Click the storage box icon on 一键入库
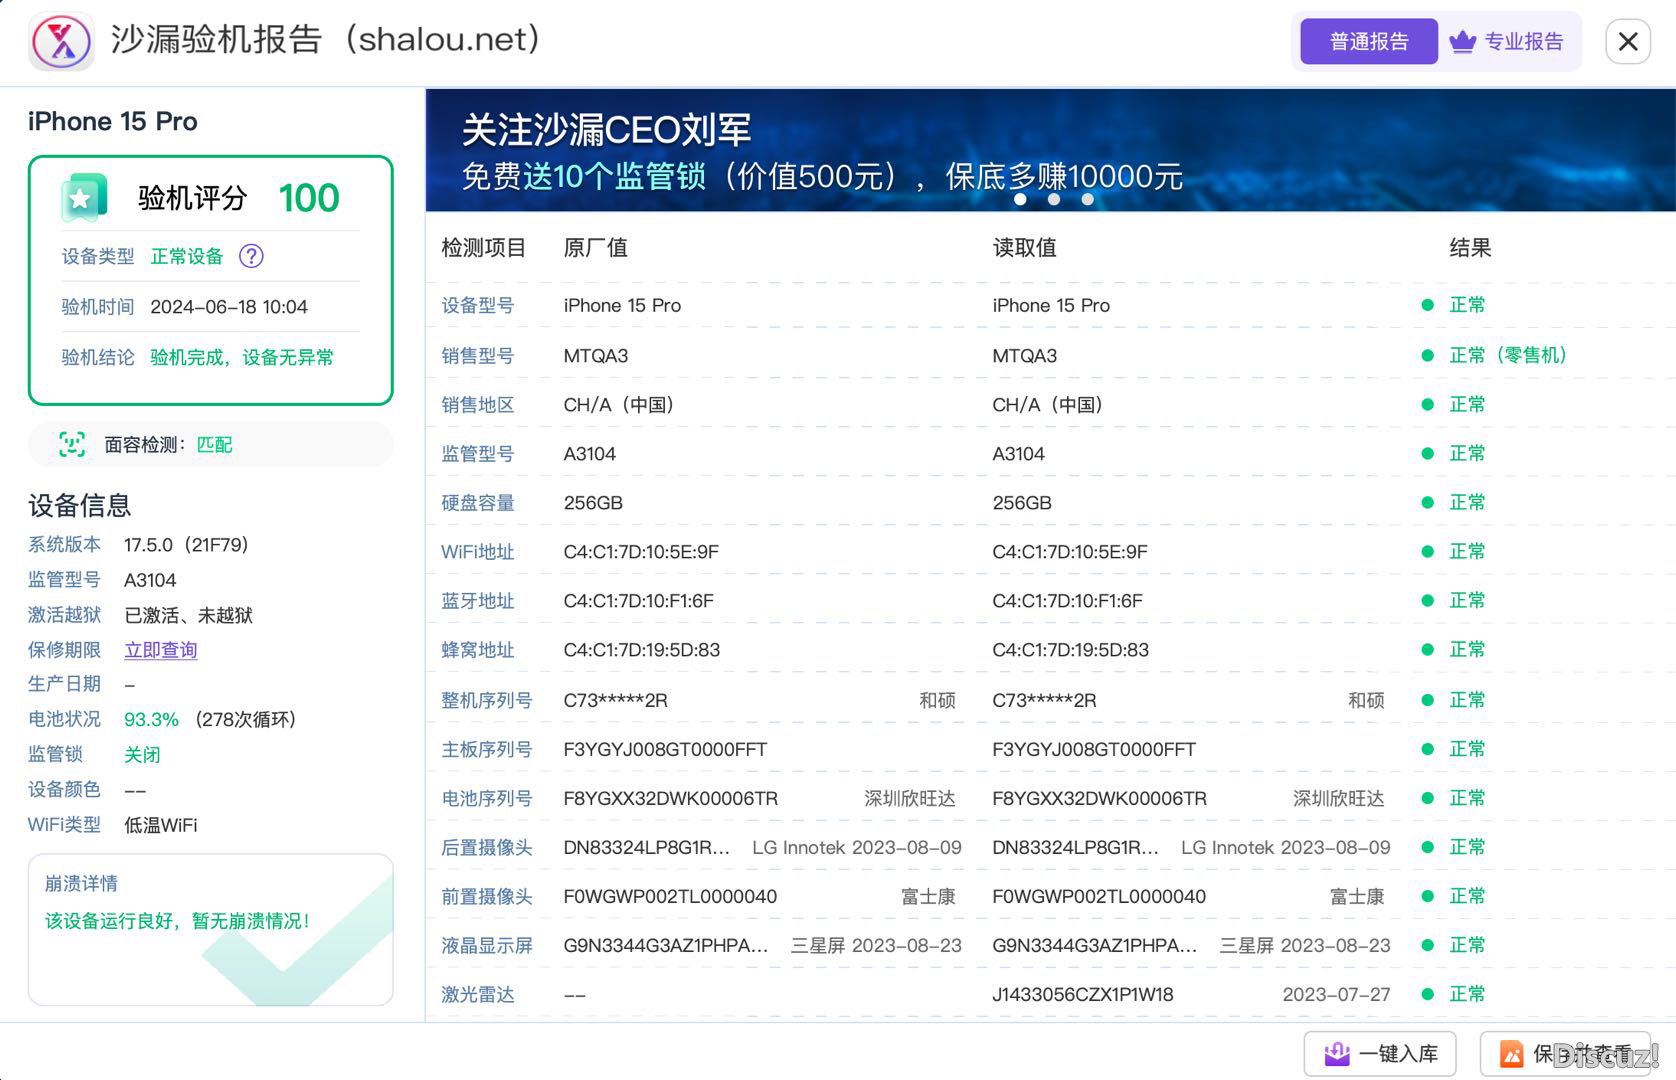1676x1080 pixels. (1337, 1054)
